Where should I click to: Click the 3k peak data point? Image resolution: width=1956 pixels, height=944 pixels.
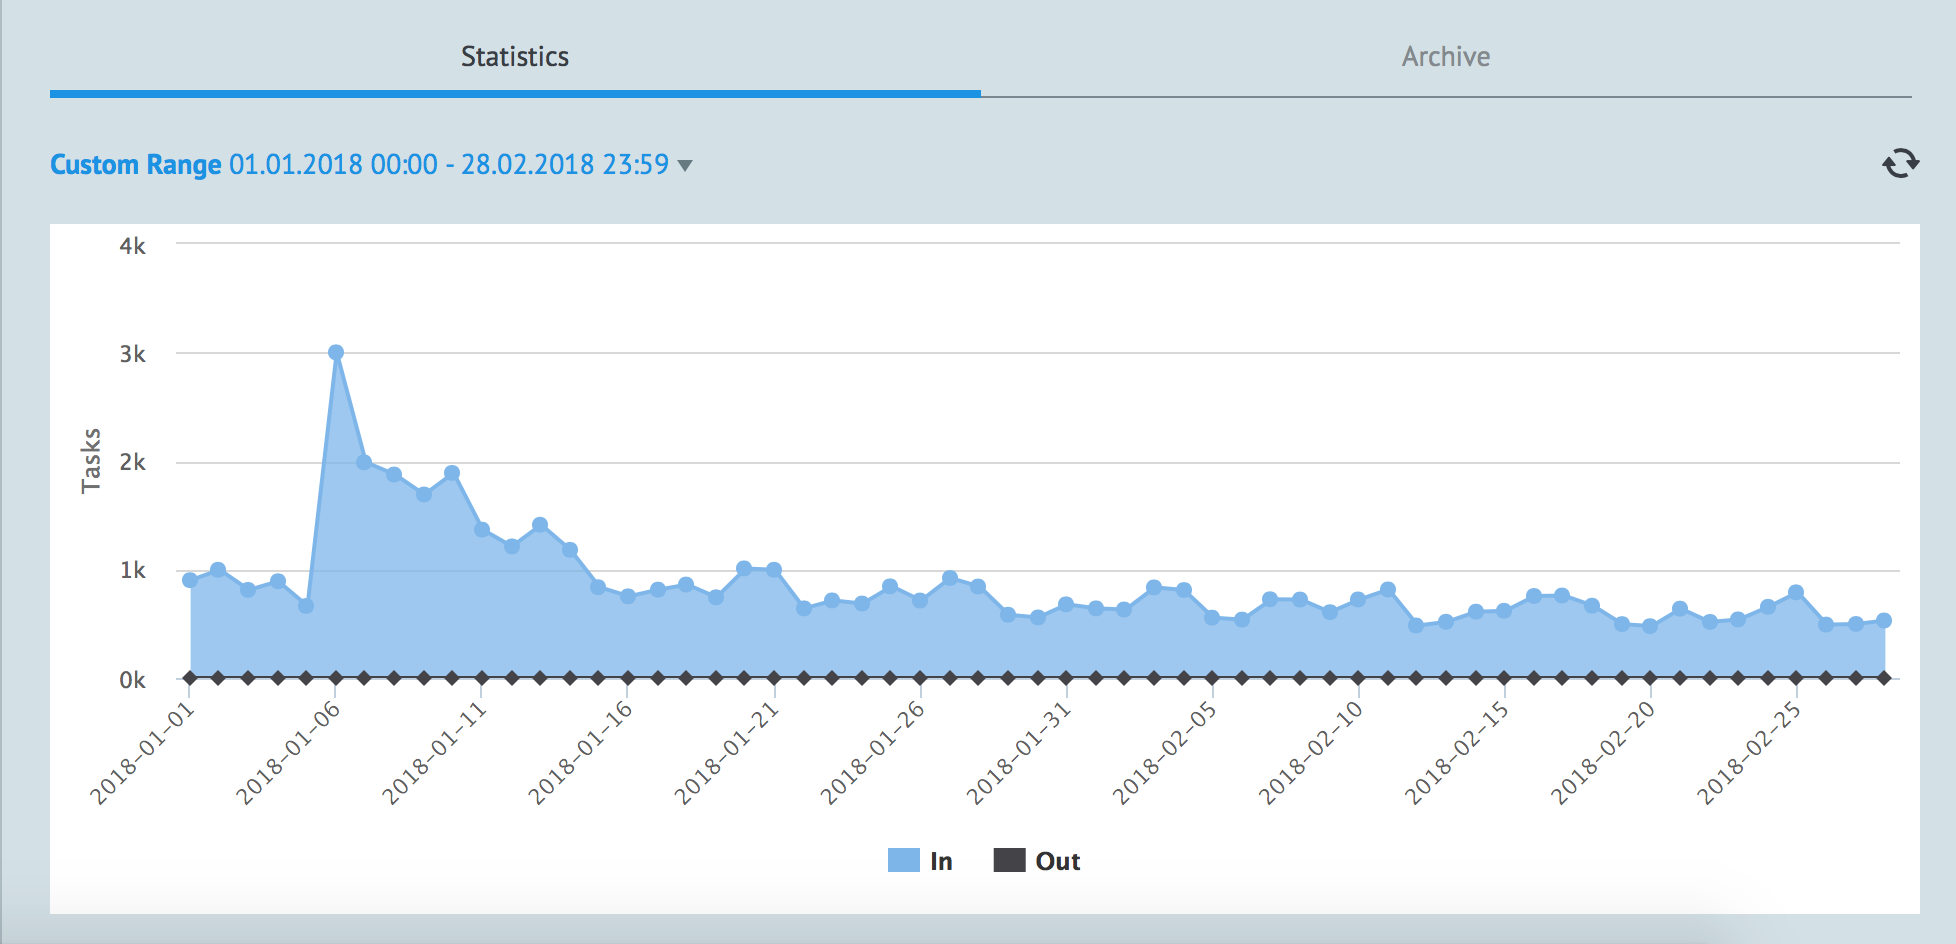click(336, 352)
